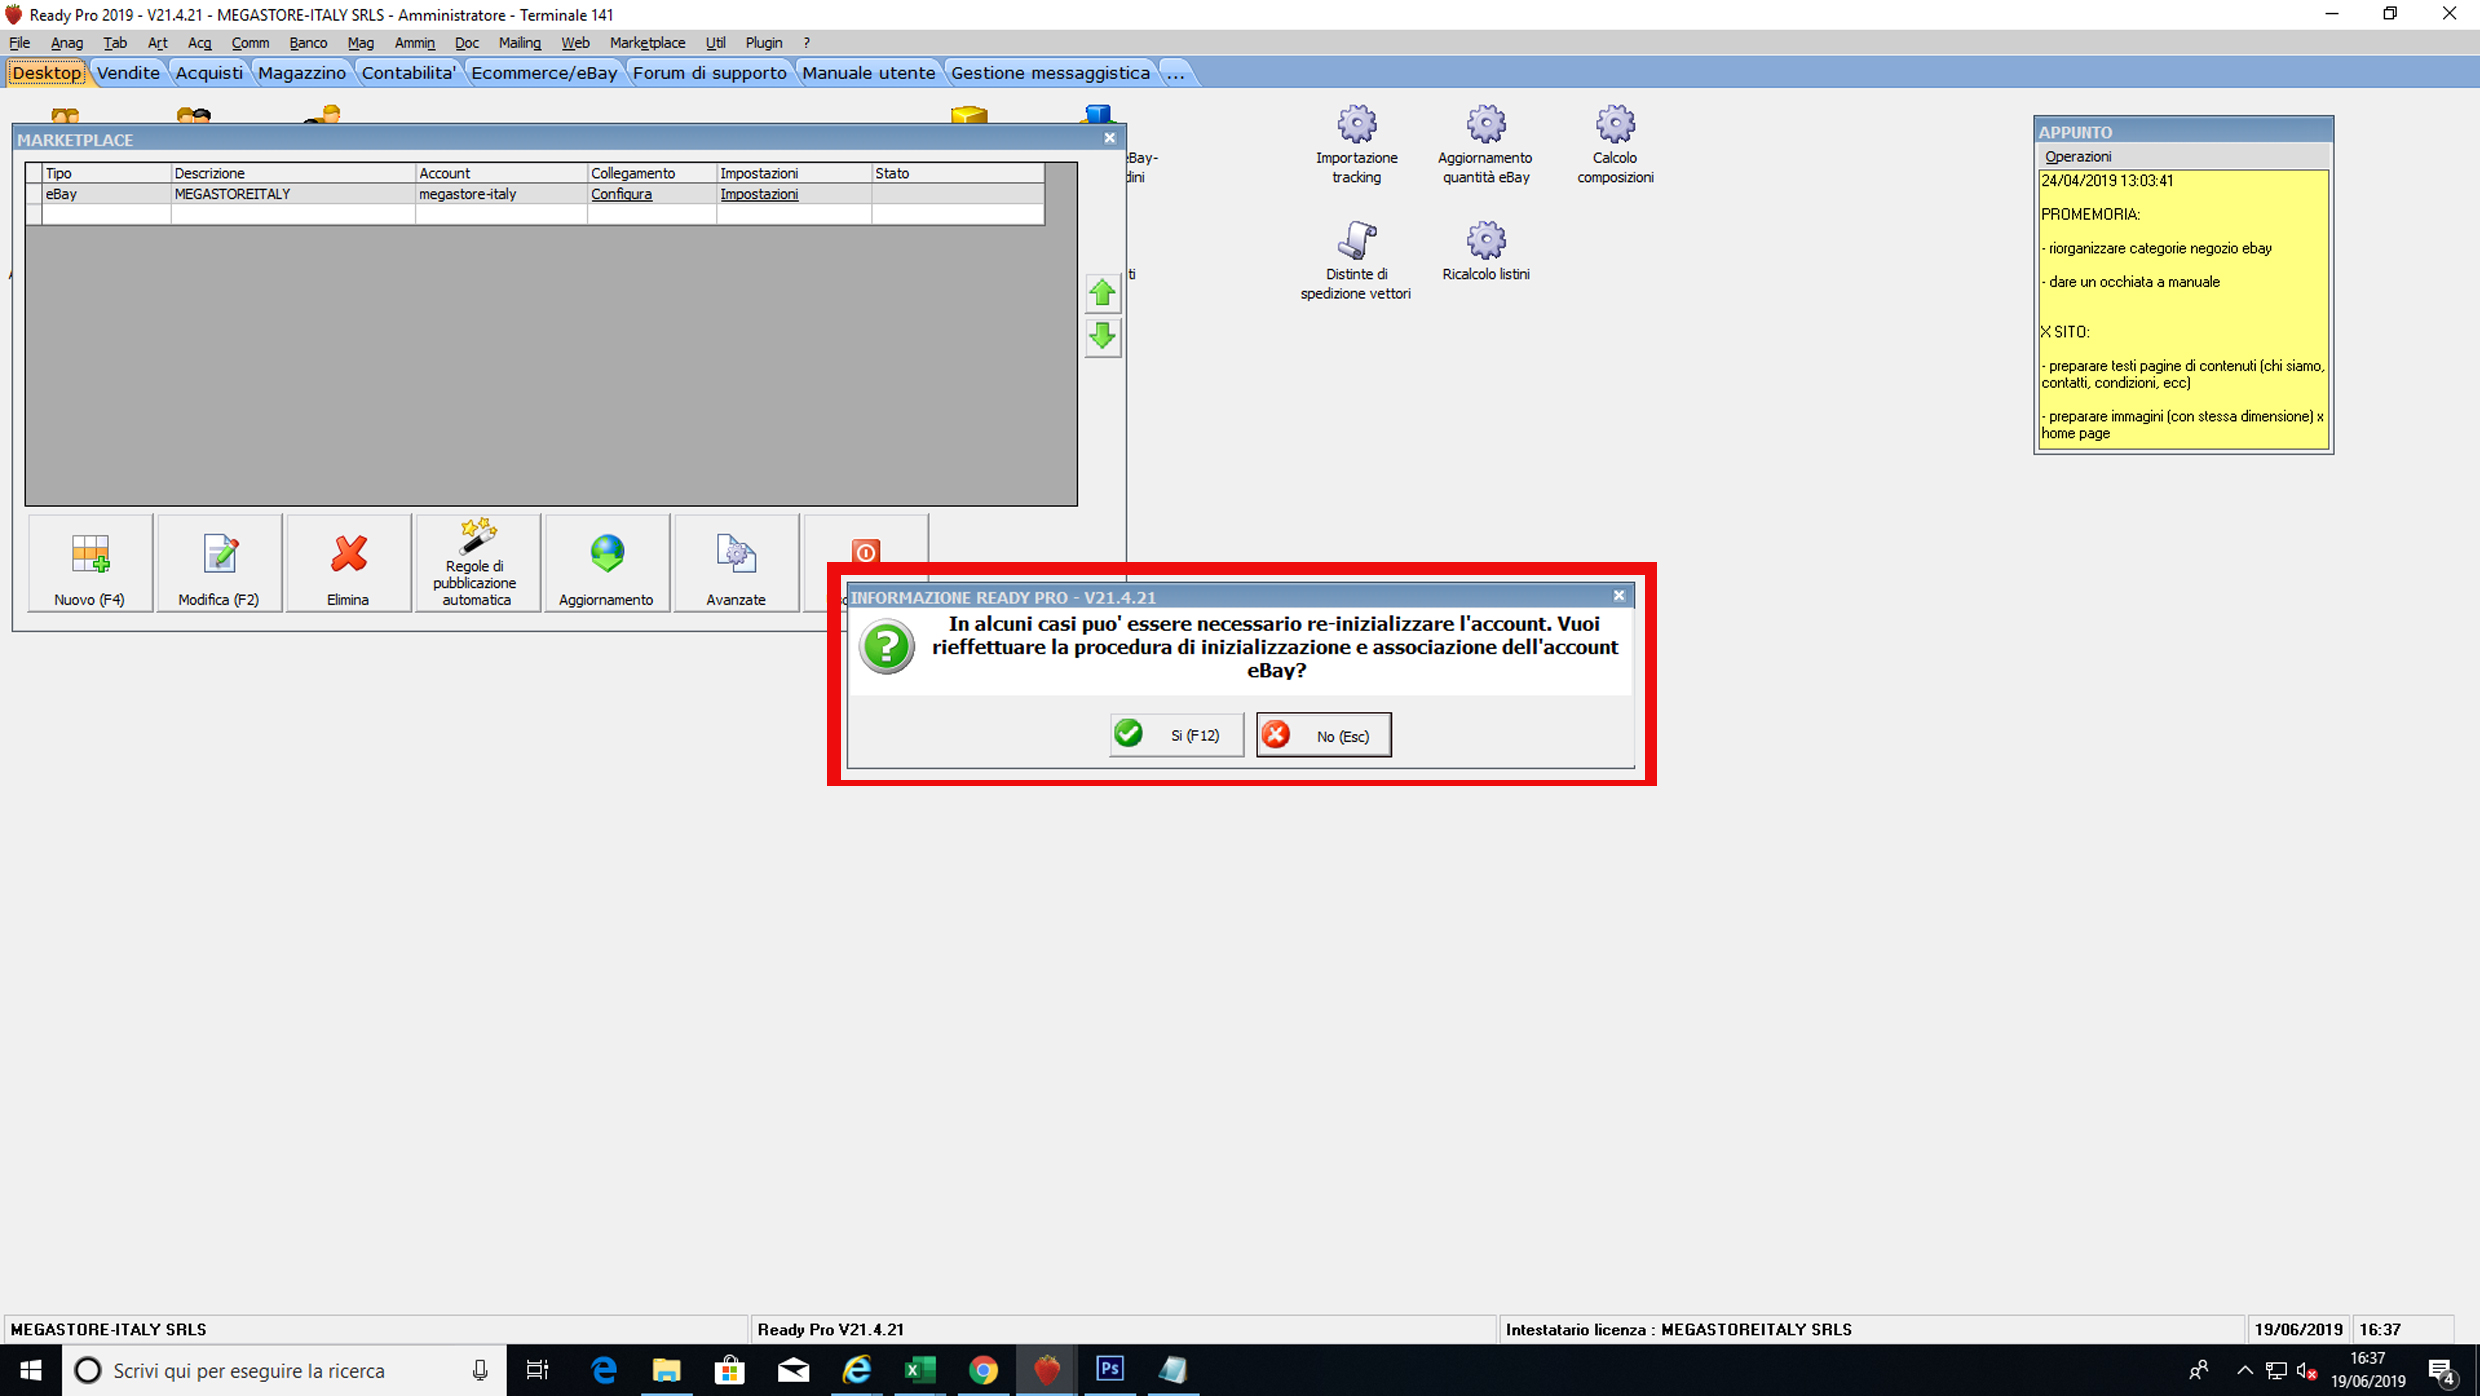The height and width of the screenshot is (1396, 2480).
Task: Open Ricalcolo listini icon
Action: pyautogui.click(x=1485, y=251)
